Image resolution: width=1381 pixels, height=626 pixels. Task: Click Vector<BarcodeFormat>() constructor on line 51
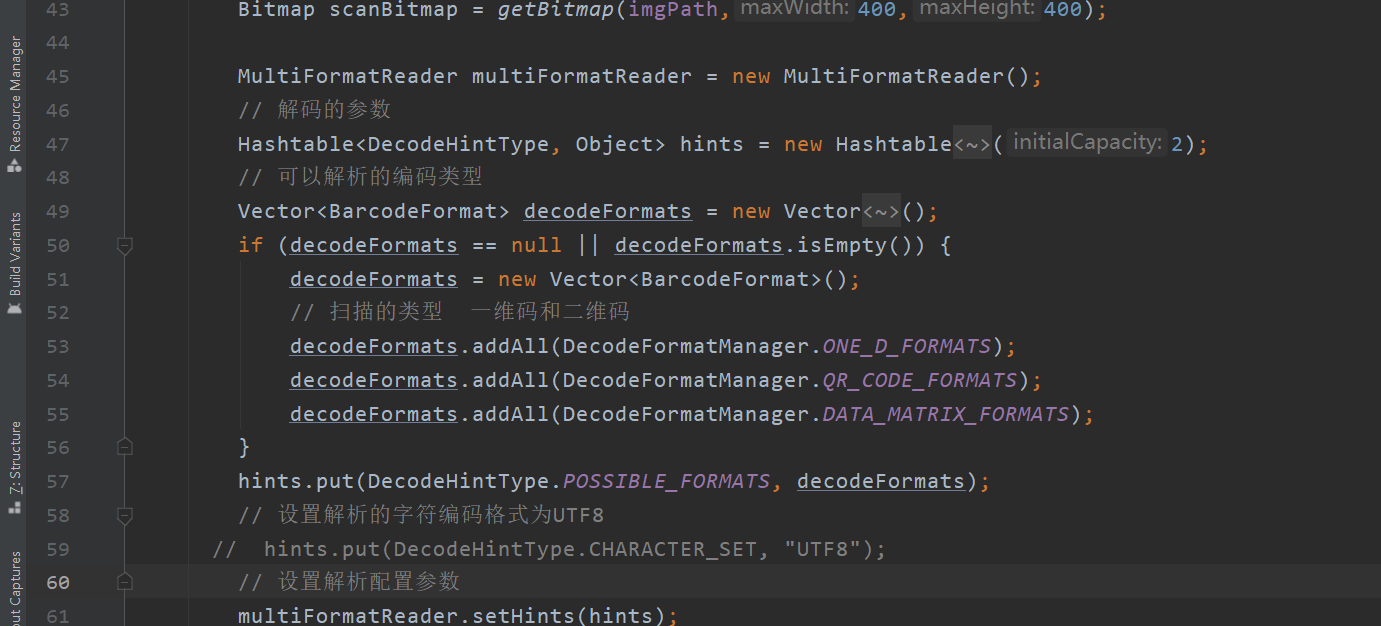[x=698, y=279]
